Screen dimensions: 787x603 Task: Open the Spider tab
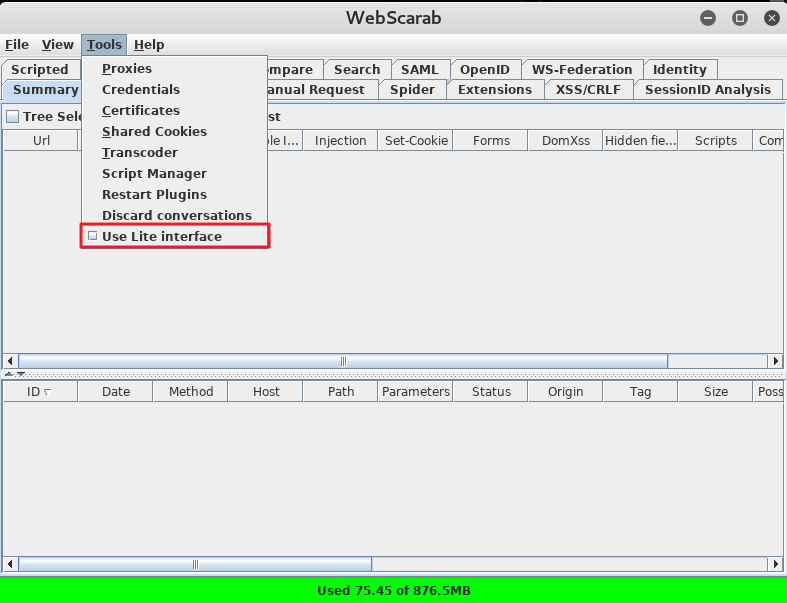click(412, 90)
